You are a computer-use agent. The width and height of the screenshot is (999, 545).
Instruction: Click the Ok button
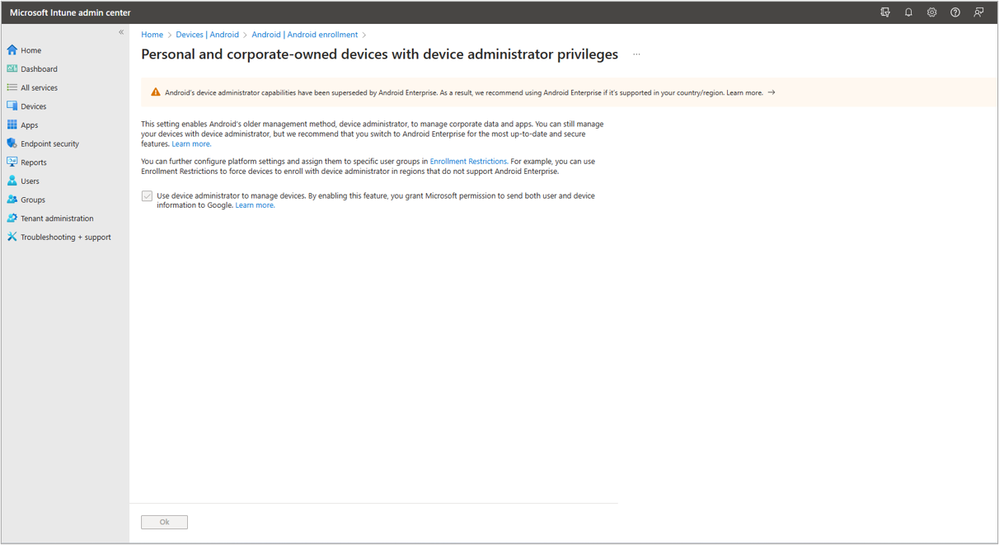pyautogui.click(x=164, y=522)
